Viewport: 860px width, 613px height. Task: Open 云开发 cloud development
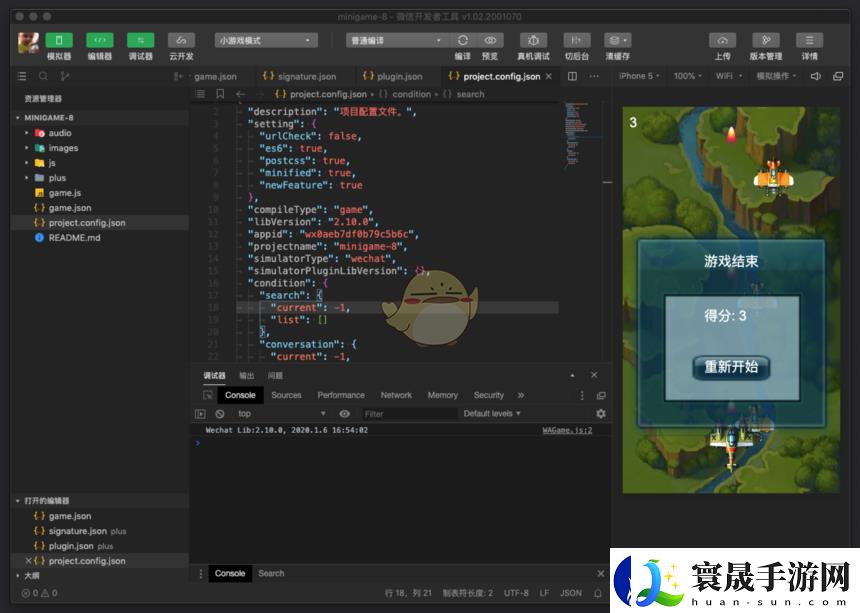coord(181,40)
